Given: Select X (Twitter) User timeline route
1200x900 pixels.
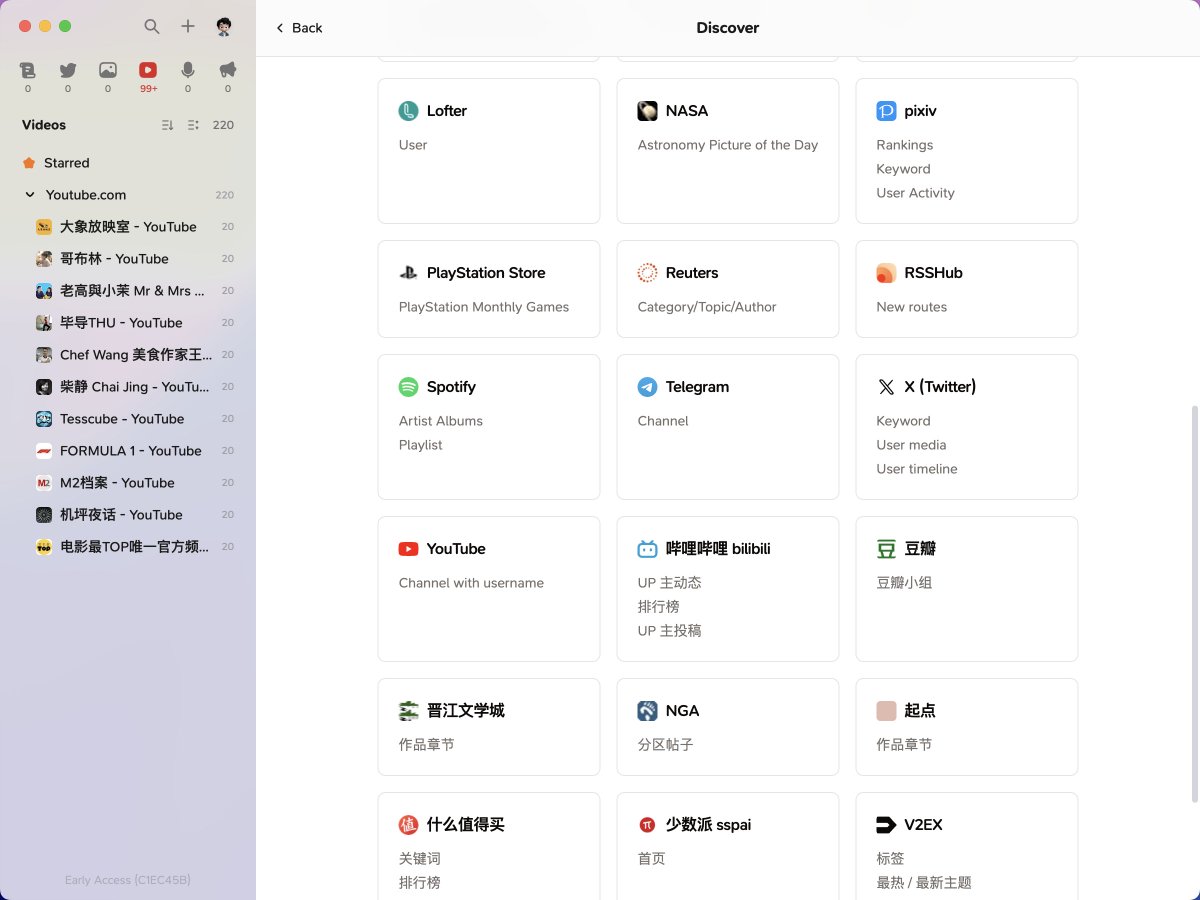Looking at the screenshot, I should [x=917, y=469].
